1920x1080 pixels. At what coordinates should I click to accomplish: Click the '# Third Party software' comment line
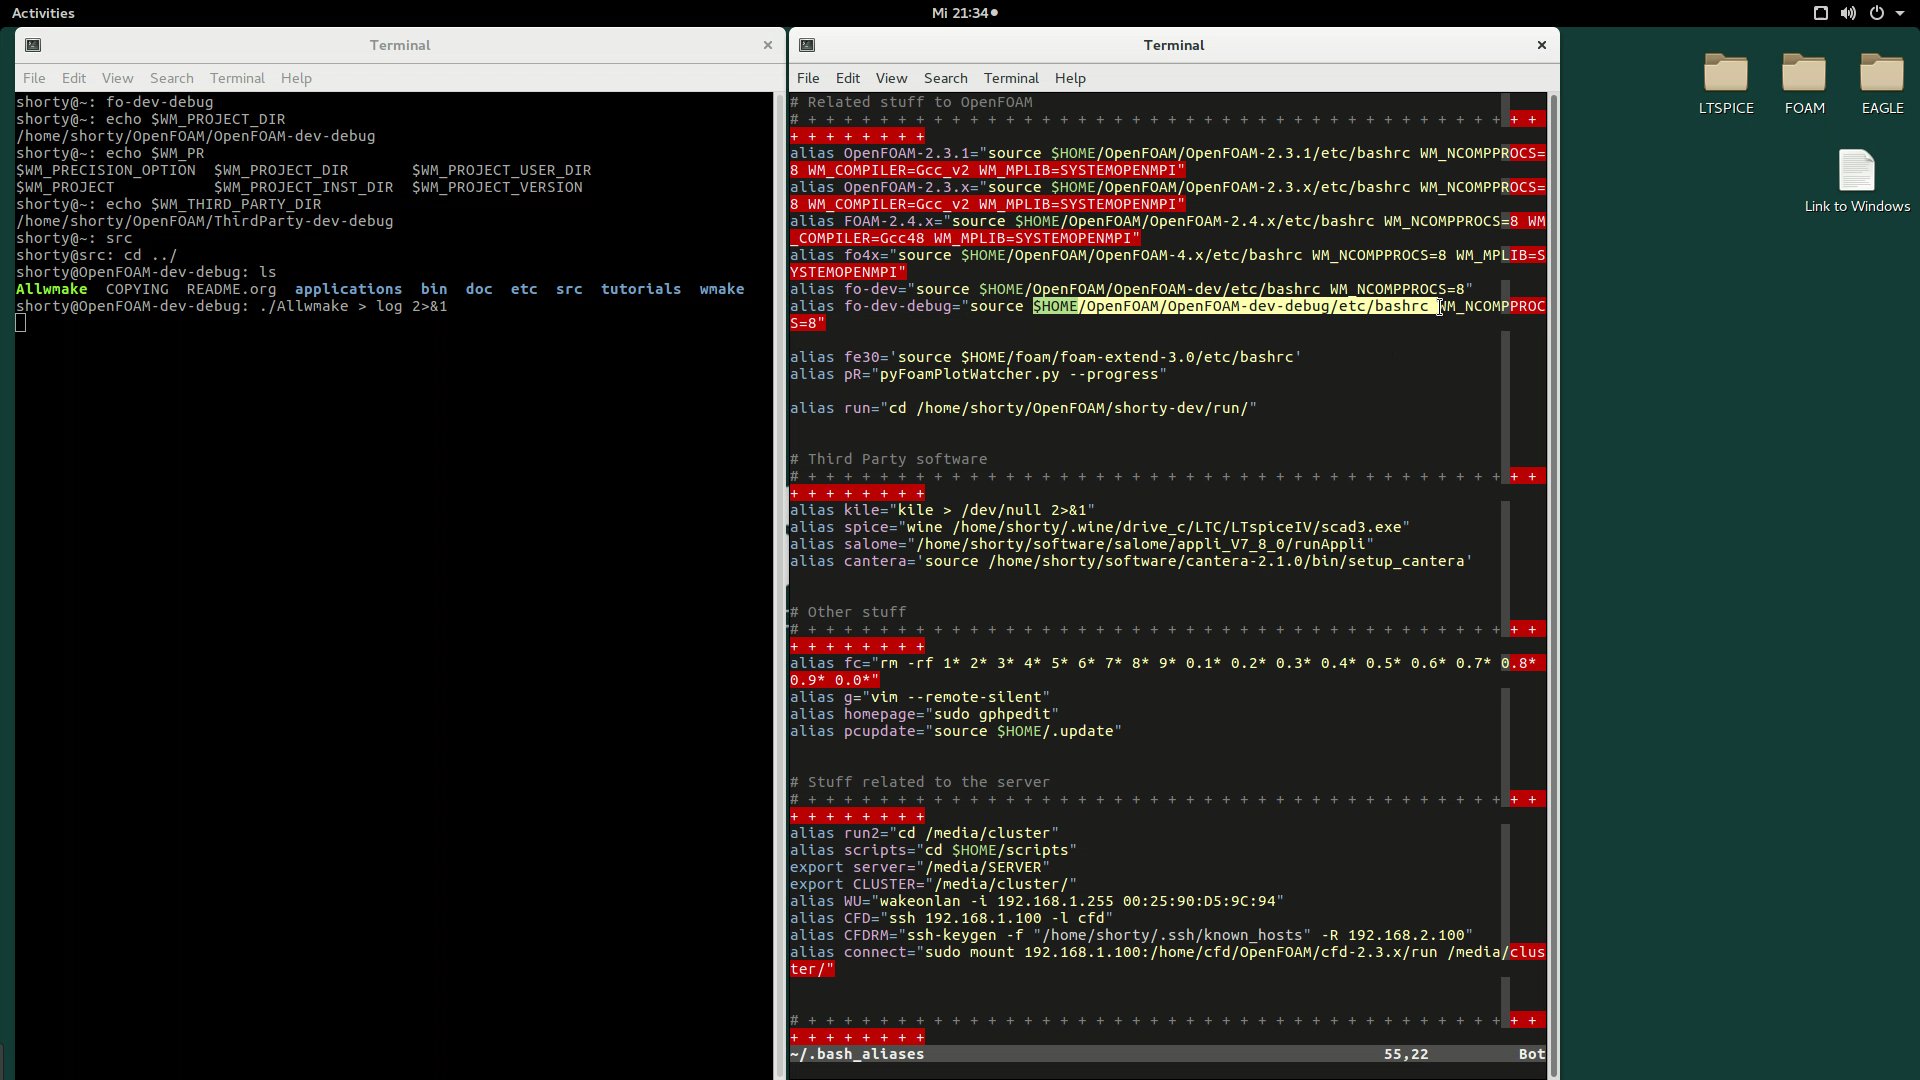coord(889,459)
